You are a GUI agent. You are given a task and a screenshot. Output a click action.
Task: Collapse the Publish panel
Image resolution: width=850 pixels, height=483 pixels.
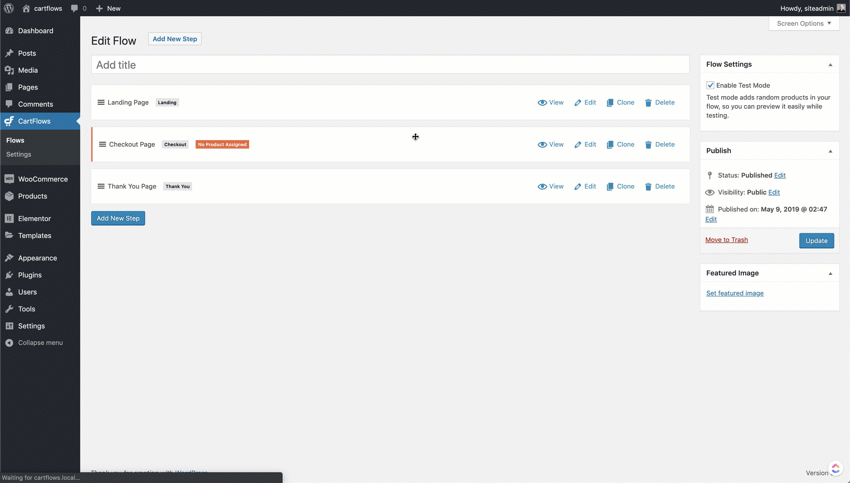point(830,151)
